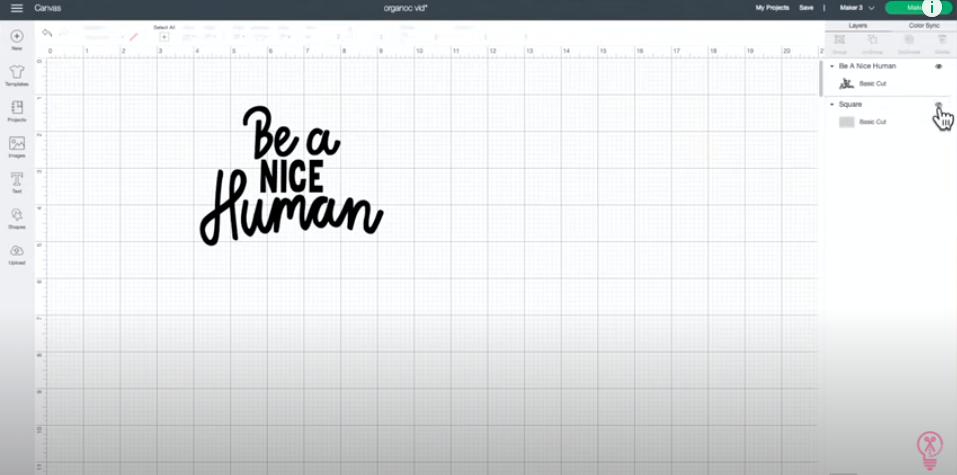Open the Templates panel

tap(16, 76)
